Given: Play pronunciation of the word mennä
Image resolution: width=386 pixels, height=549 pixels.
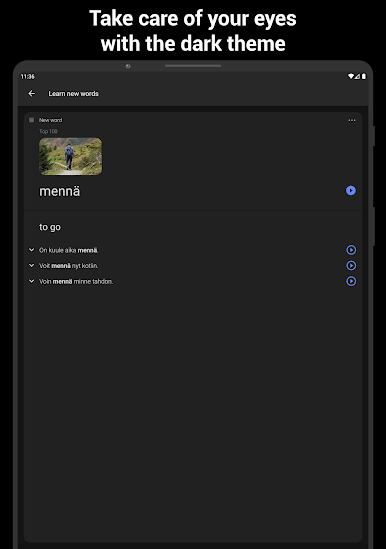Looking at the screenshot, I should point(351,190).
